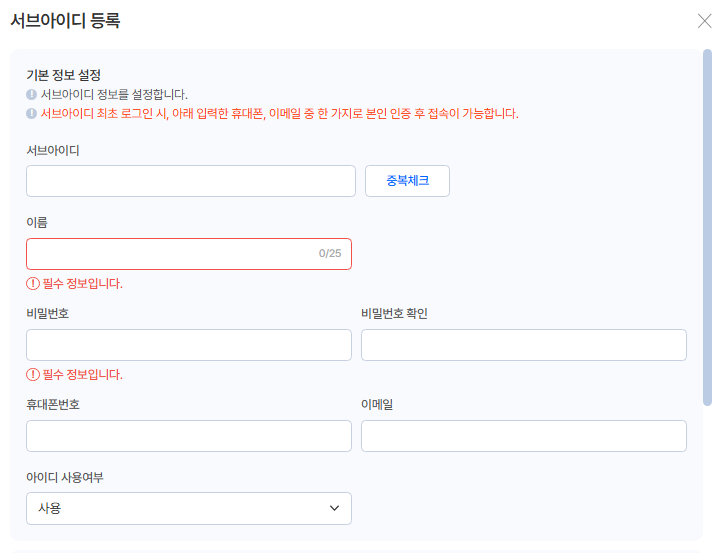Click the 서브아이디 등록 dialog title

[x=65, y=20]
